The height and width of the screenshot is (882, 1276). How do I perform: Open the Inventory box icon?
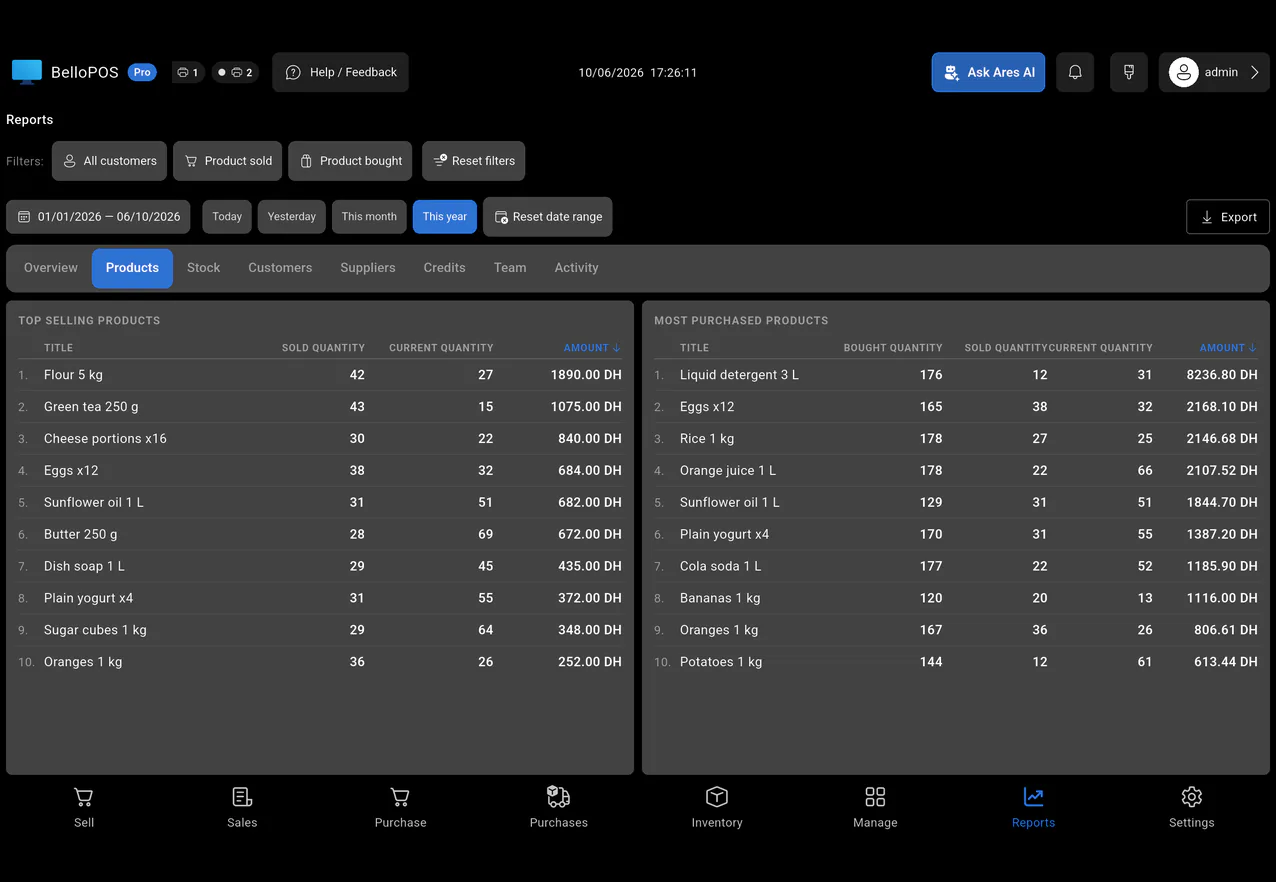pyautogui.click(x=717, y=797)
